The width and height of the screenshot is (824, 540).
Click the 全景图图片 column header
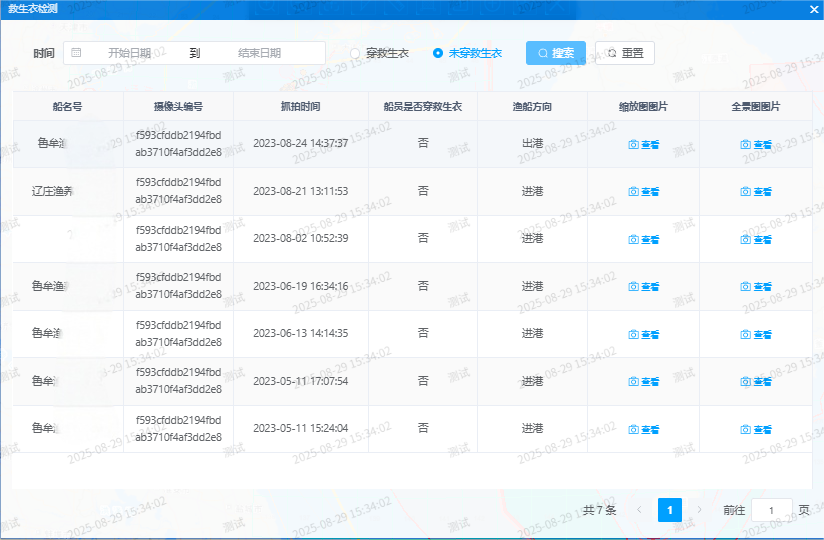(756, 107)
